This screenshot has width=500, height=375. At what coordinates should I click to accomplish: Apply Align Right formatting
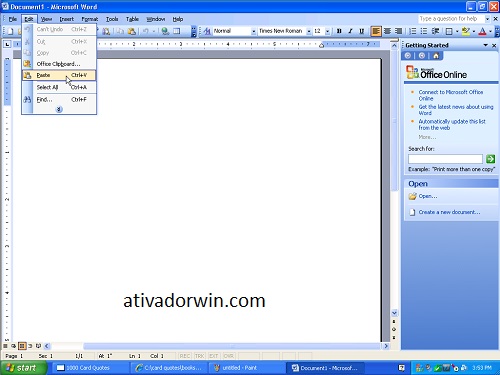click(x=398, y=31)
